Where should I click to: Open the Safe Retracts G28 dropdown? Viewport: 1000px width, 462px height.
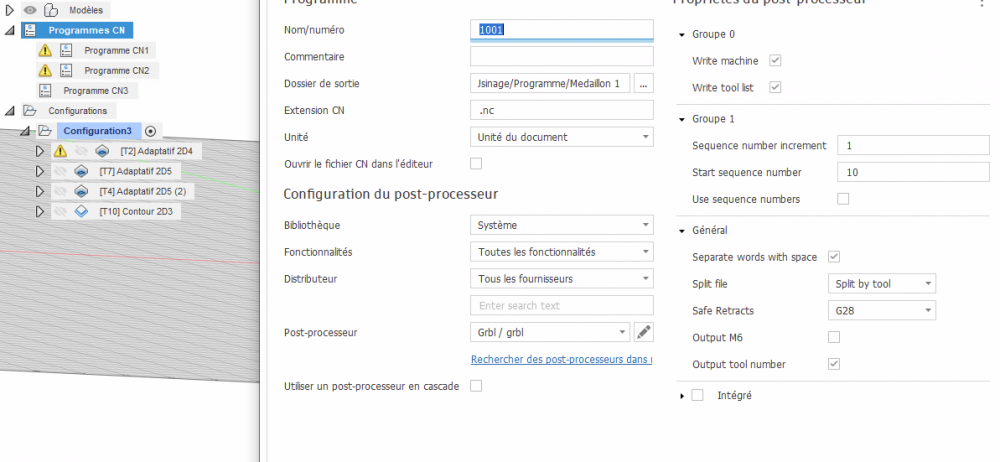[x=882, y=311]
